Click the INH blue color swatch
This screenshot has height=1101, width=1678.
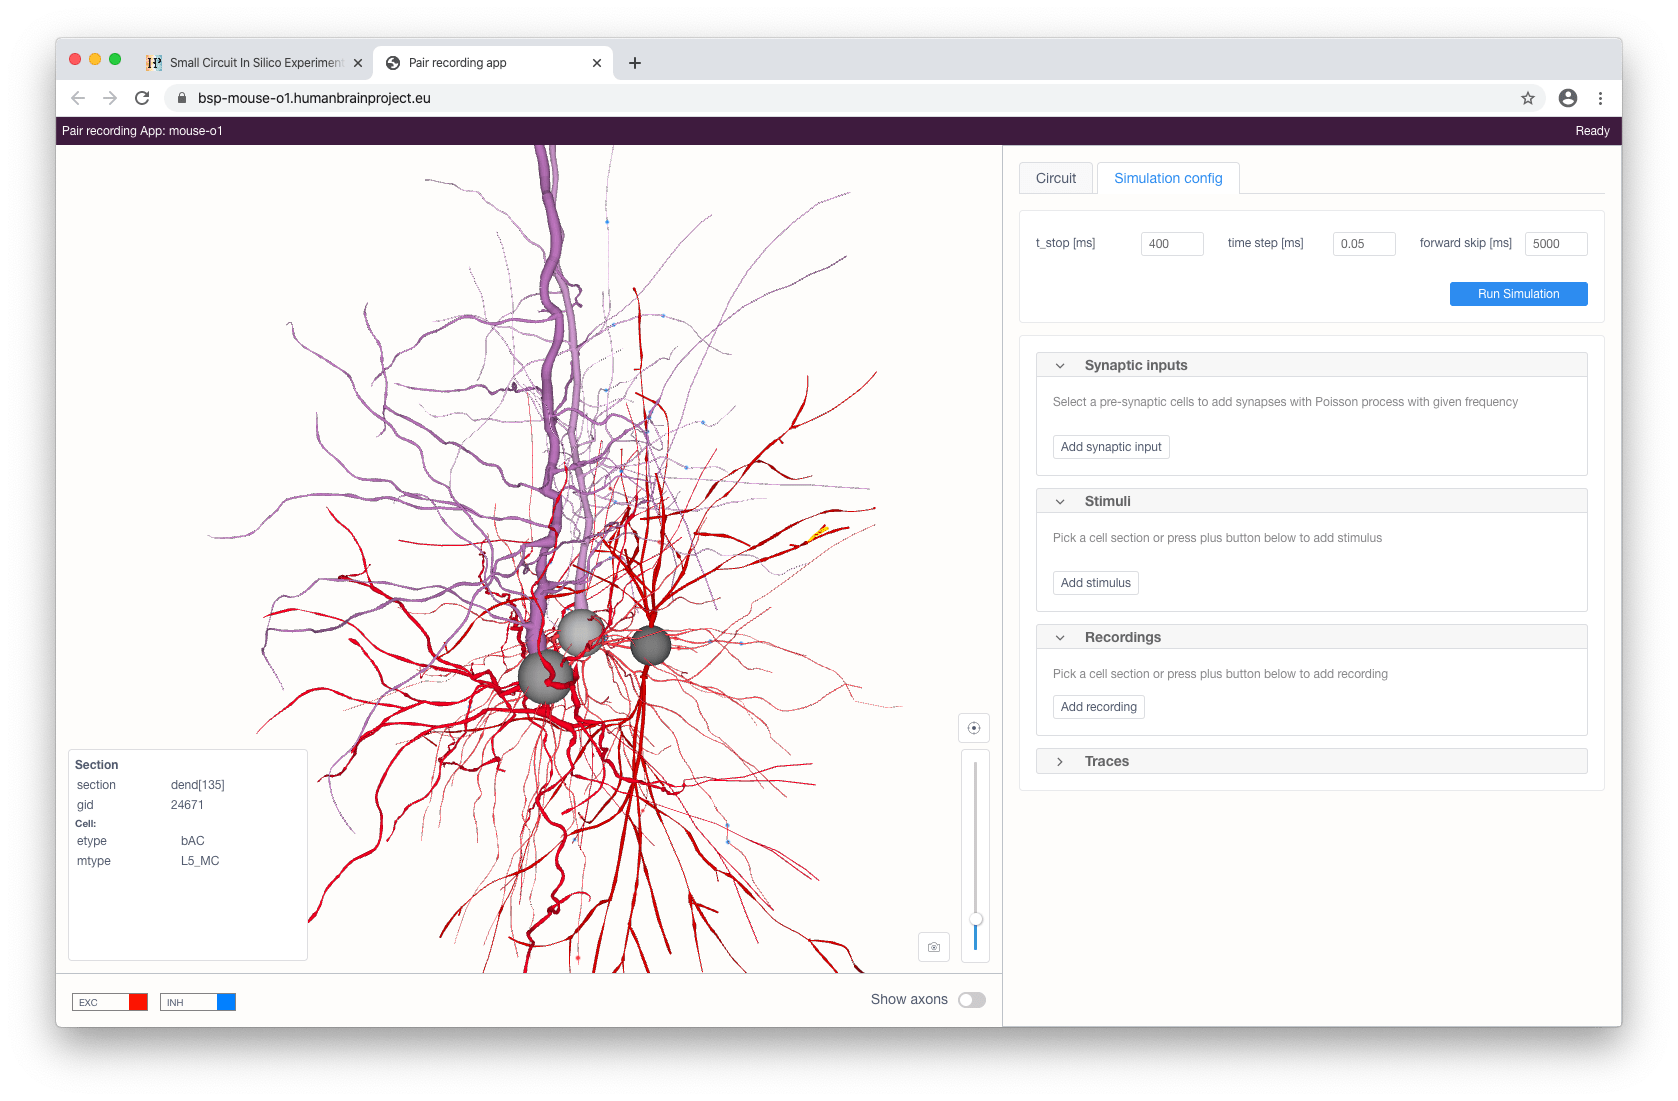pyautogui.click(x=226, y=1002)
